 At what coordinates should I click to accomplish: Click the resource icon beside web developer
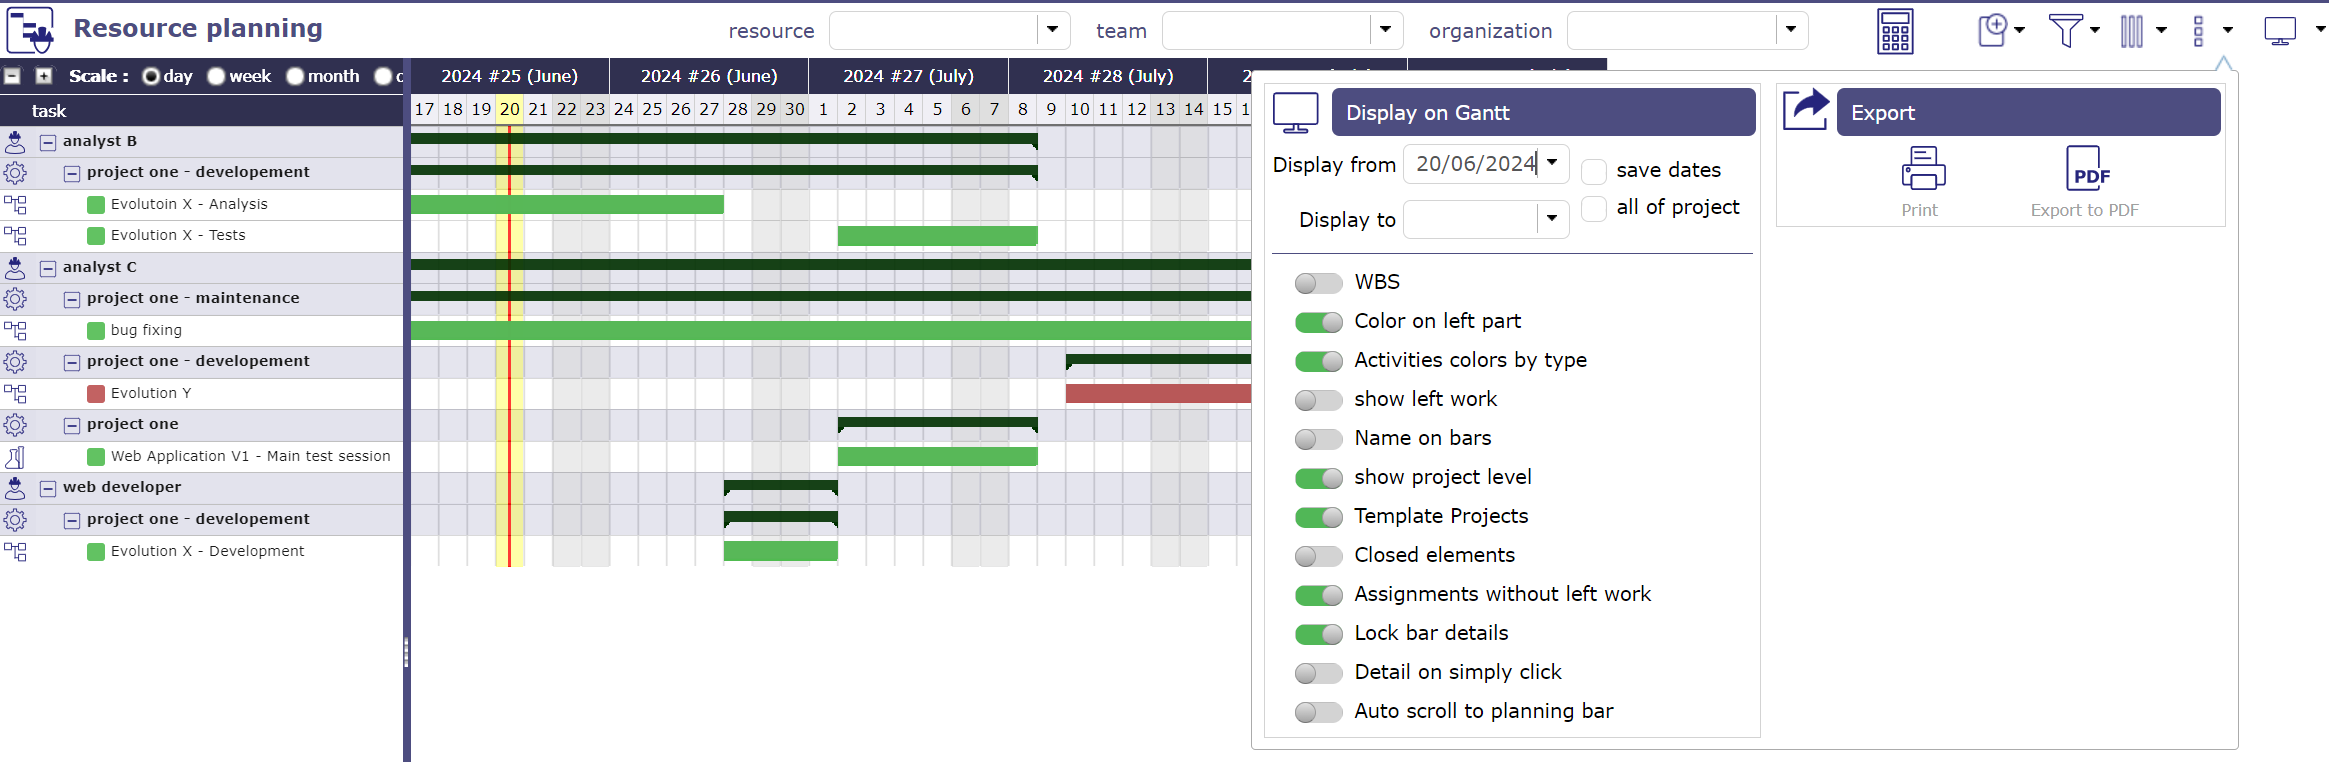click(x=15, y=487)
